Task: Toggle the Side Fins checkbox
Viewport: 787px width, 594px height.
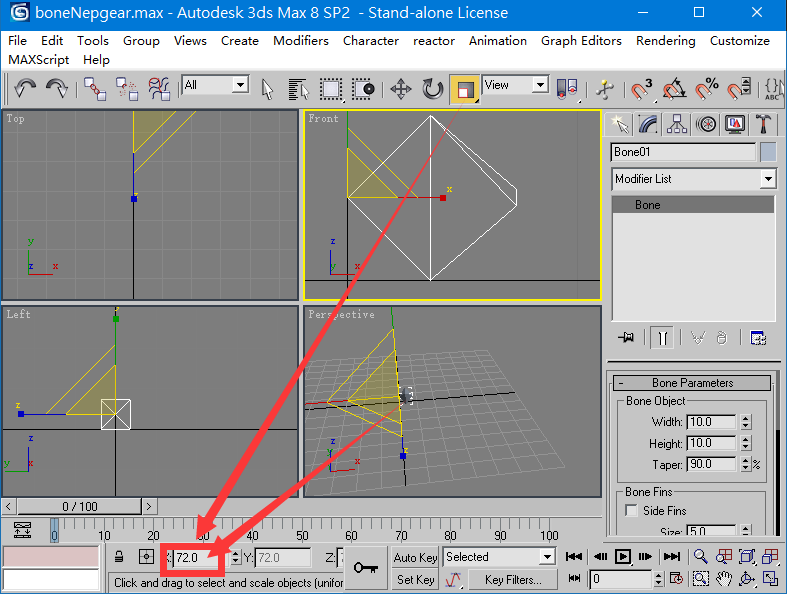Action: (631, 511)
